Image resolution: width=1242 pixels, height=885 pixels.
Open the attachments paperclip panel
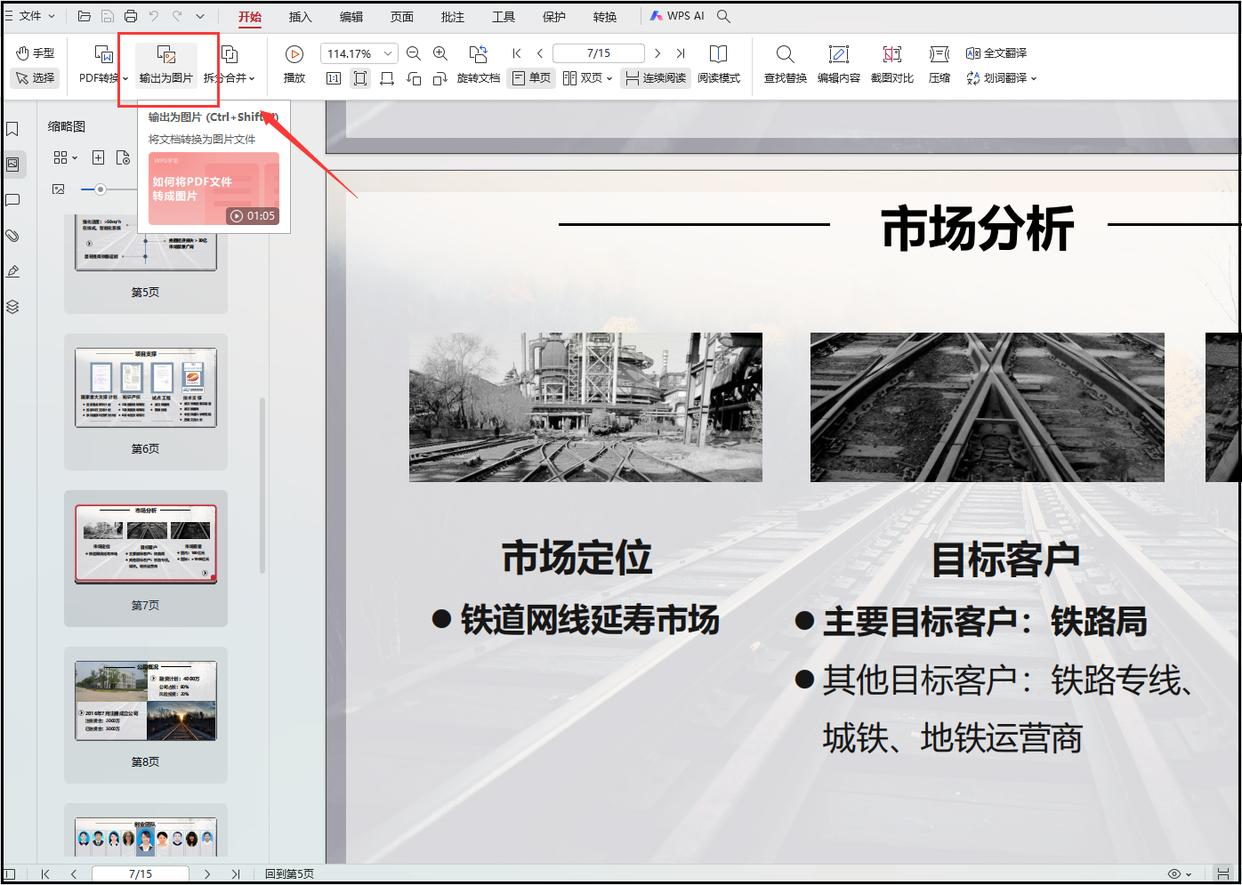tap(13, 236)
